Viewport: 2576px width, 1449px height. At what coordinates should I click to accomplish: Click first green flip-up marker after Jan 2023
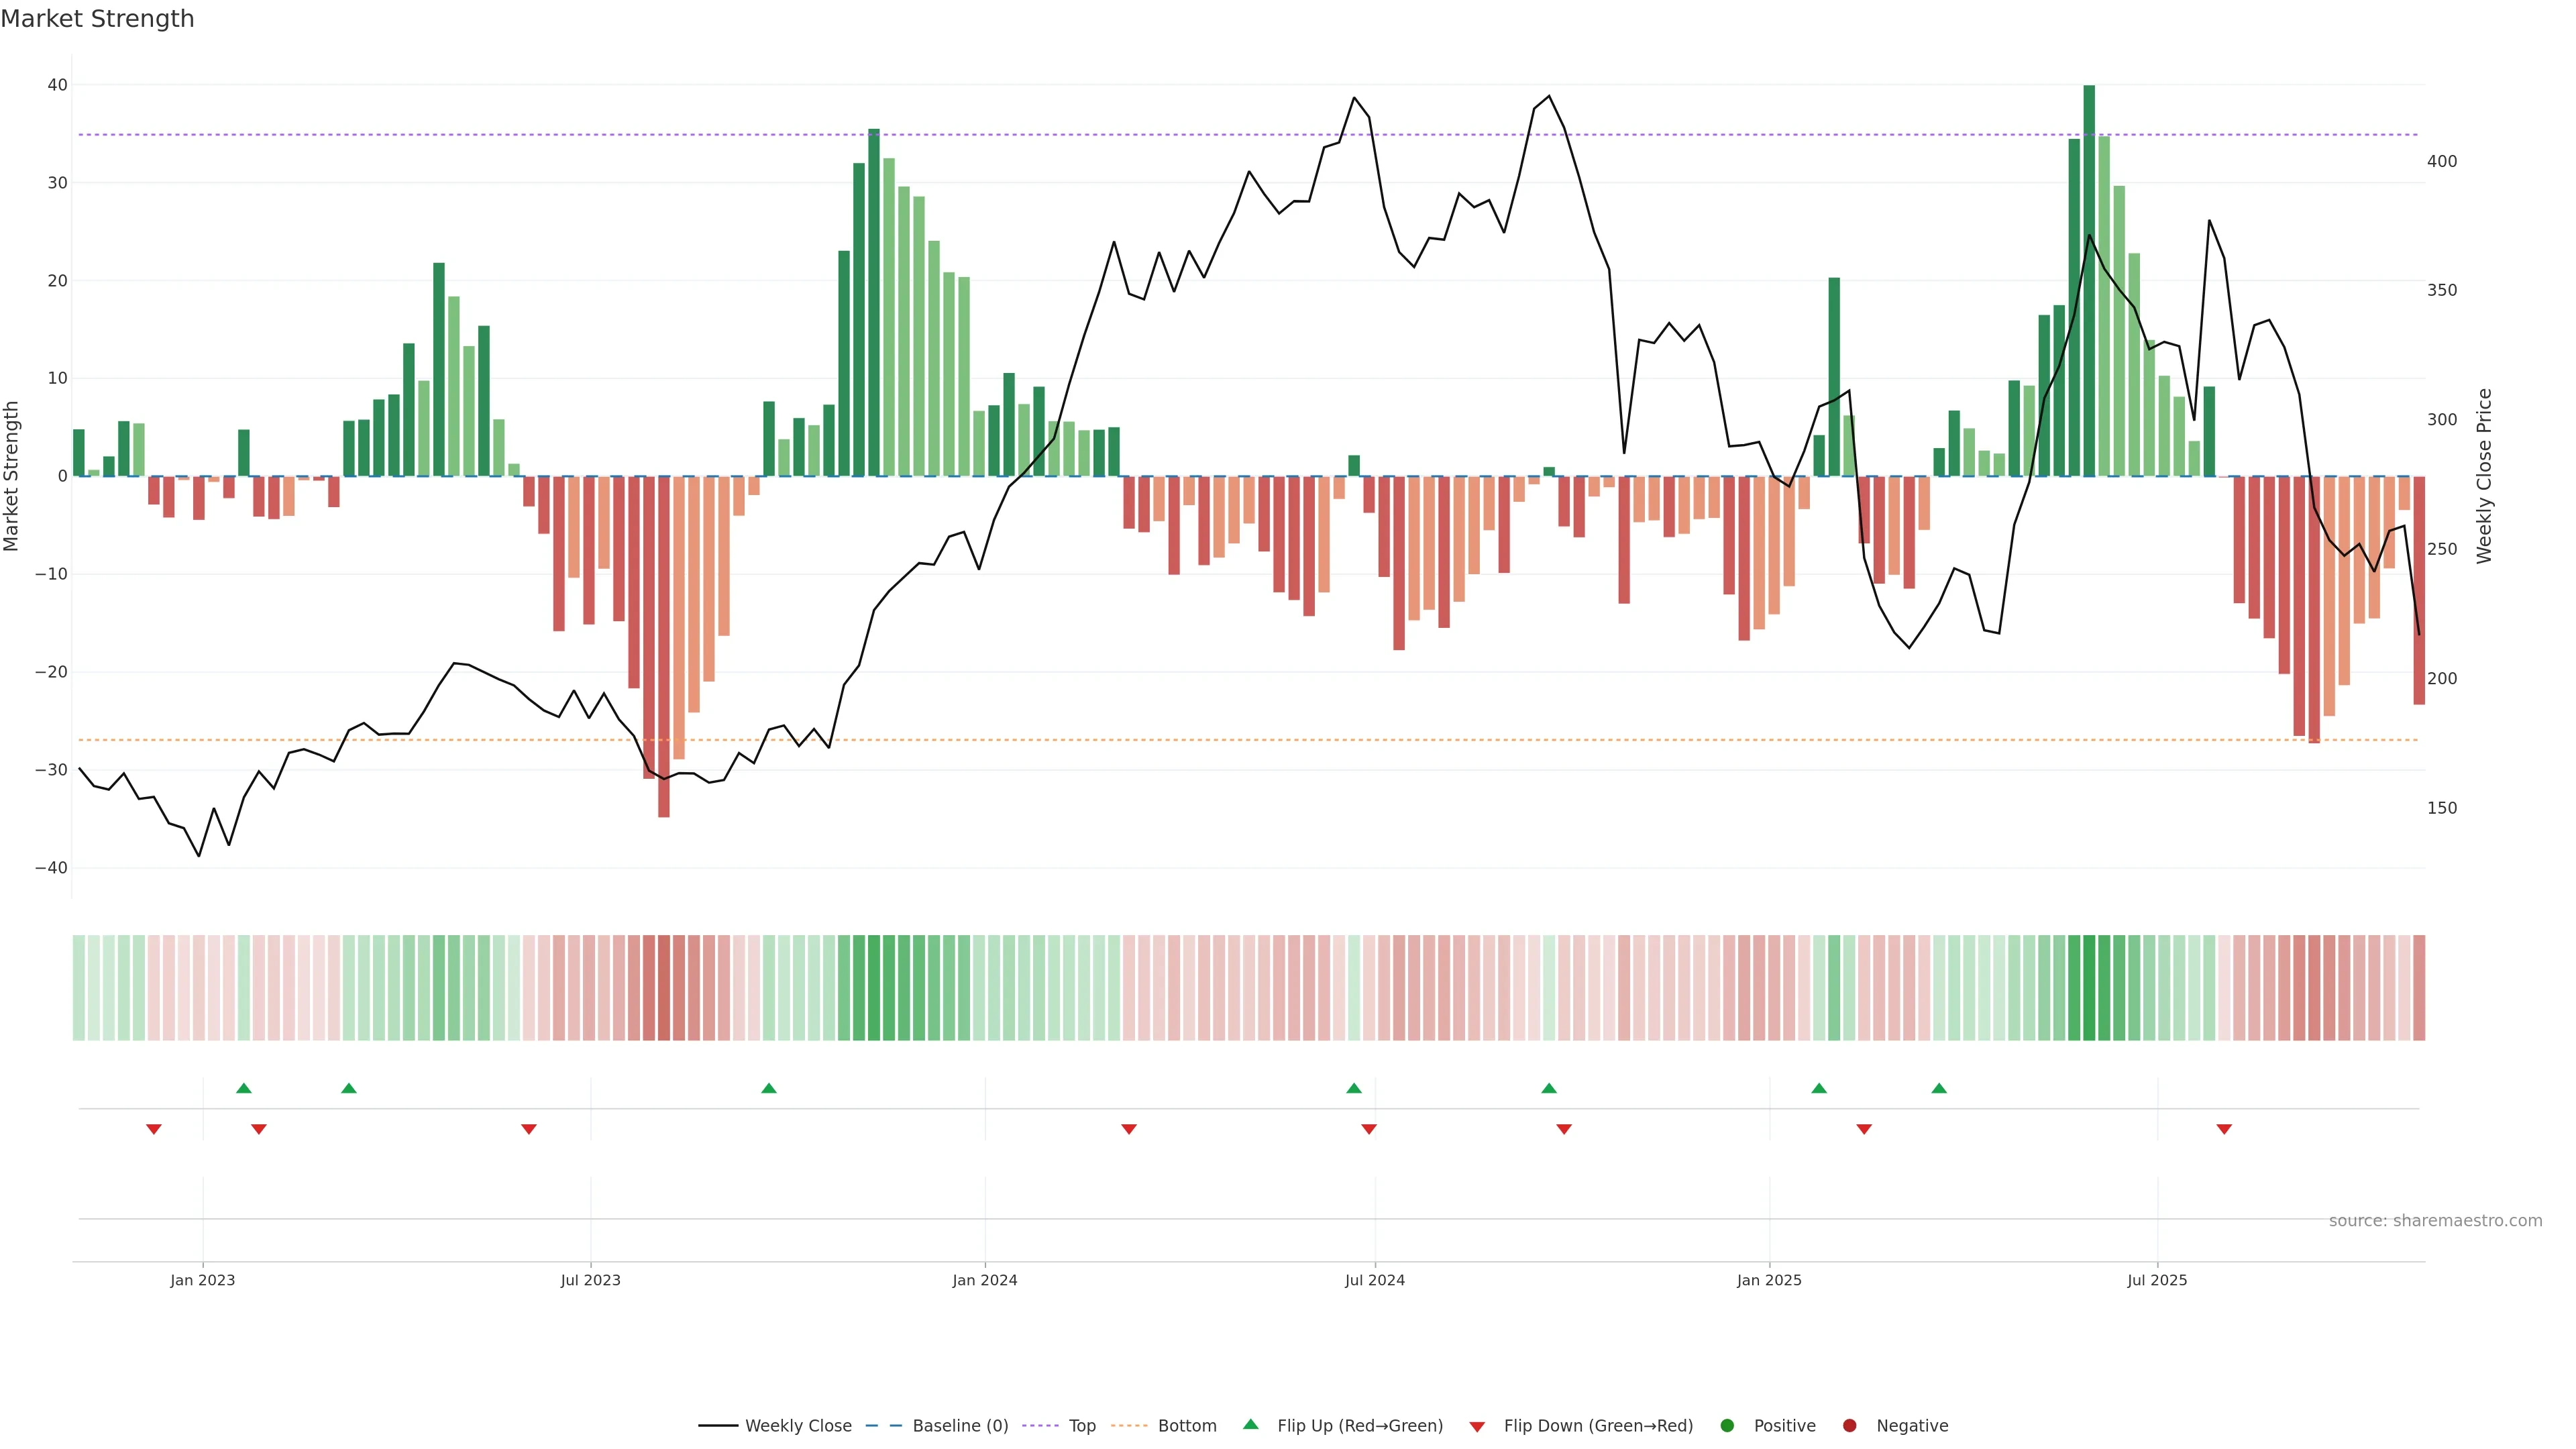[x=243, y=1088]
